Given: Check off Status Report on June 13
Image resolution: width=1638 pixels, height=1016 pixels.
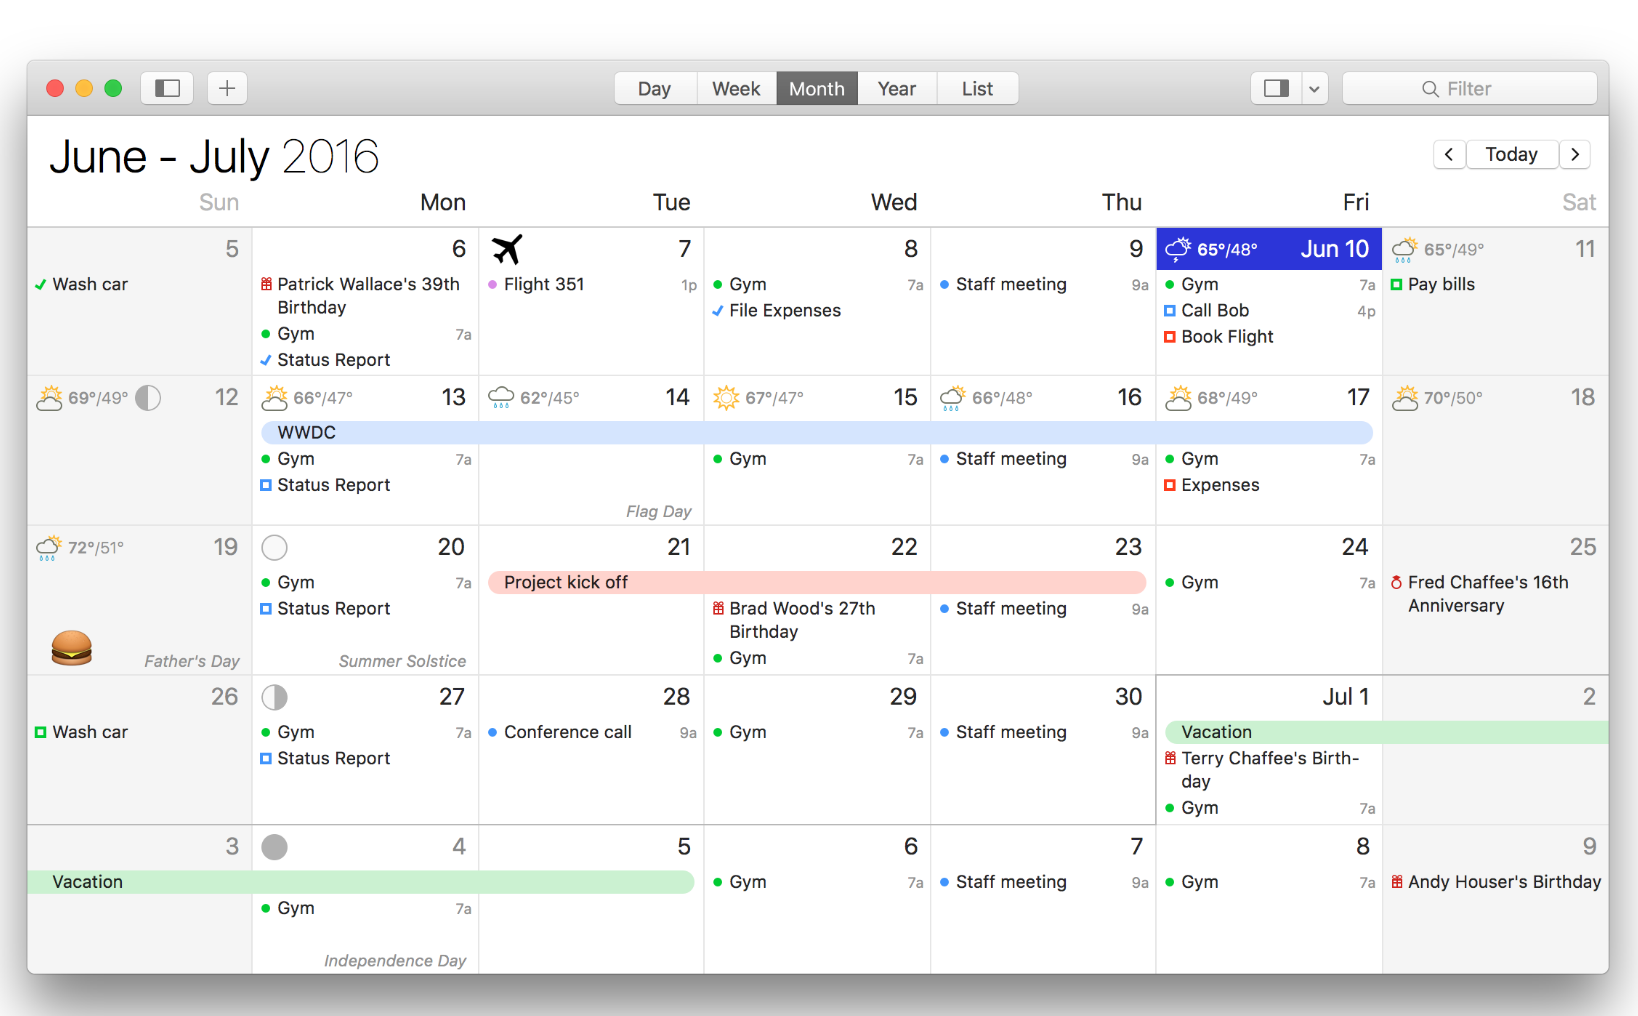Looking at the screenshot, I should [266, 485].
